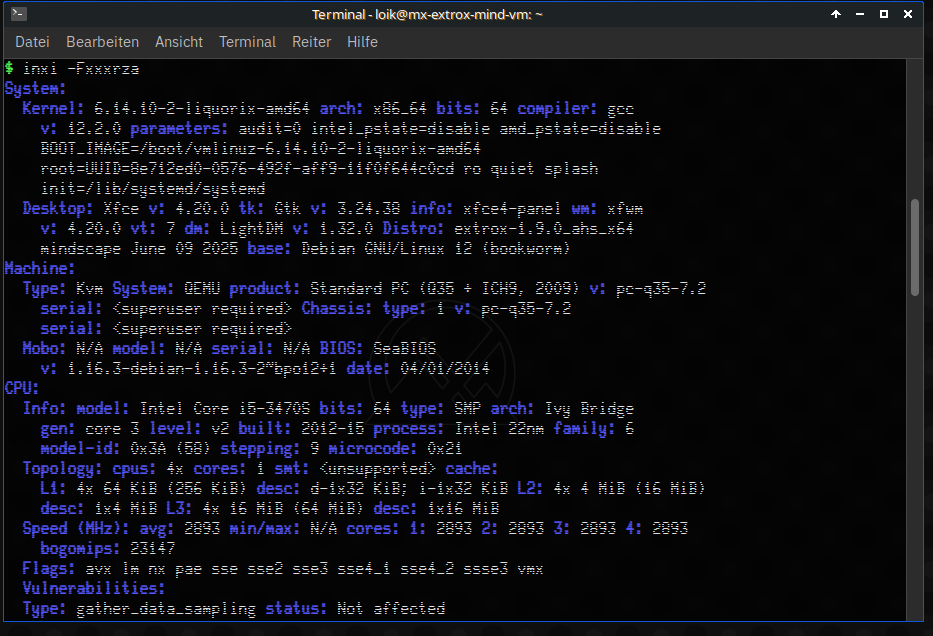Click the 'SeaBIOS' value
This screenshot has width=933, height=636.
pos(405,349)
